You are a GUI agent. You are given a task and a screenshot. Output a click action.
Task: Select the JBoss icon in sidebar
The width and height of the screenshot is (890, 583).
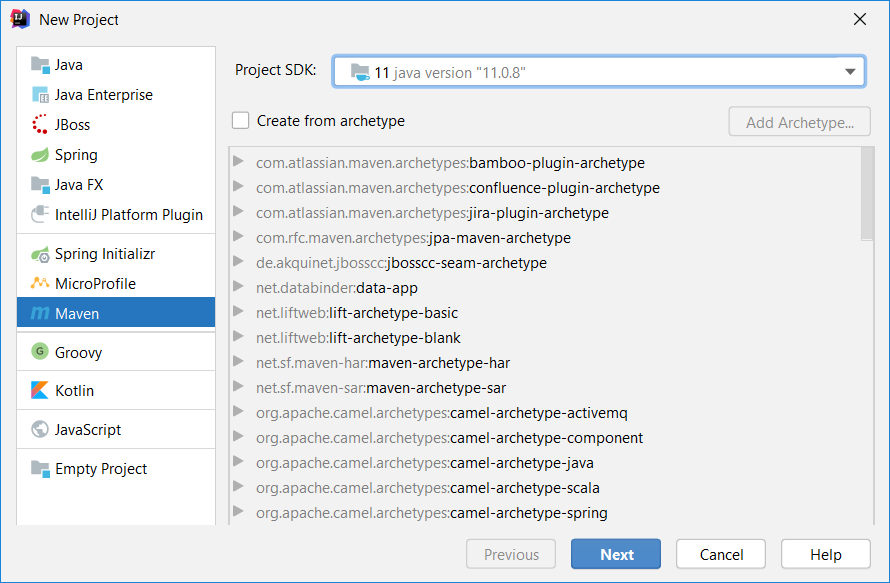[40, 125]
